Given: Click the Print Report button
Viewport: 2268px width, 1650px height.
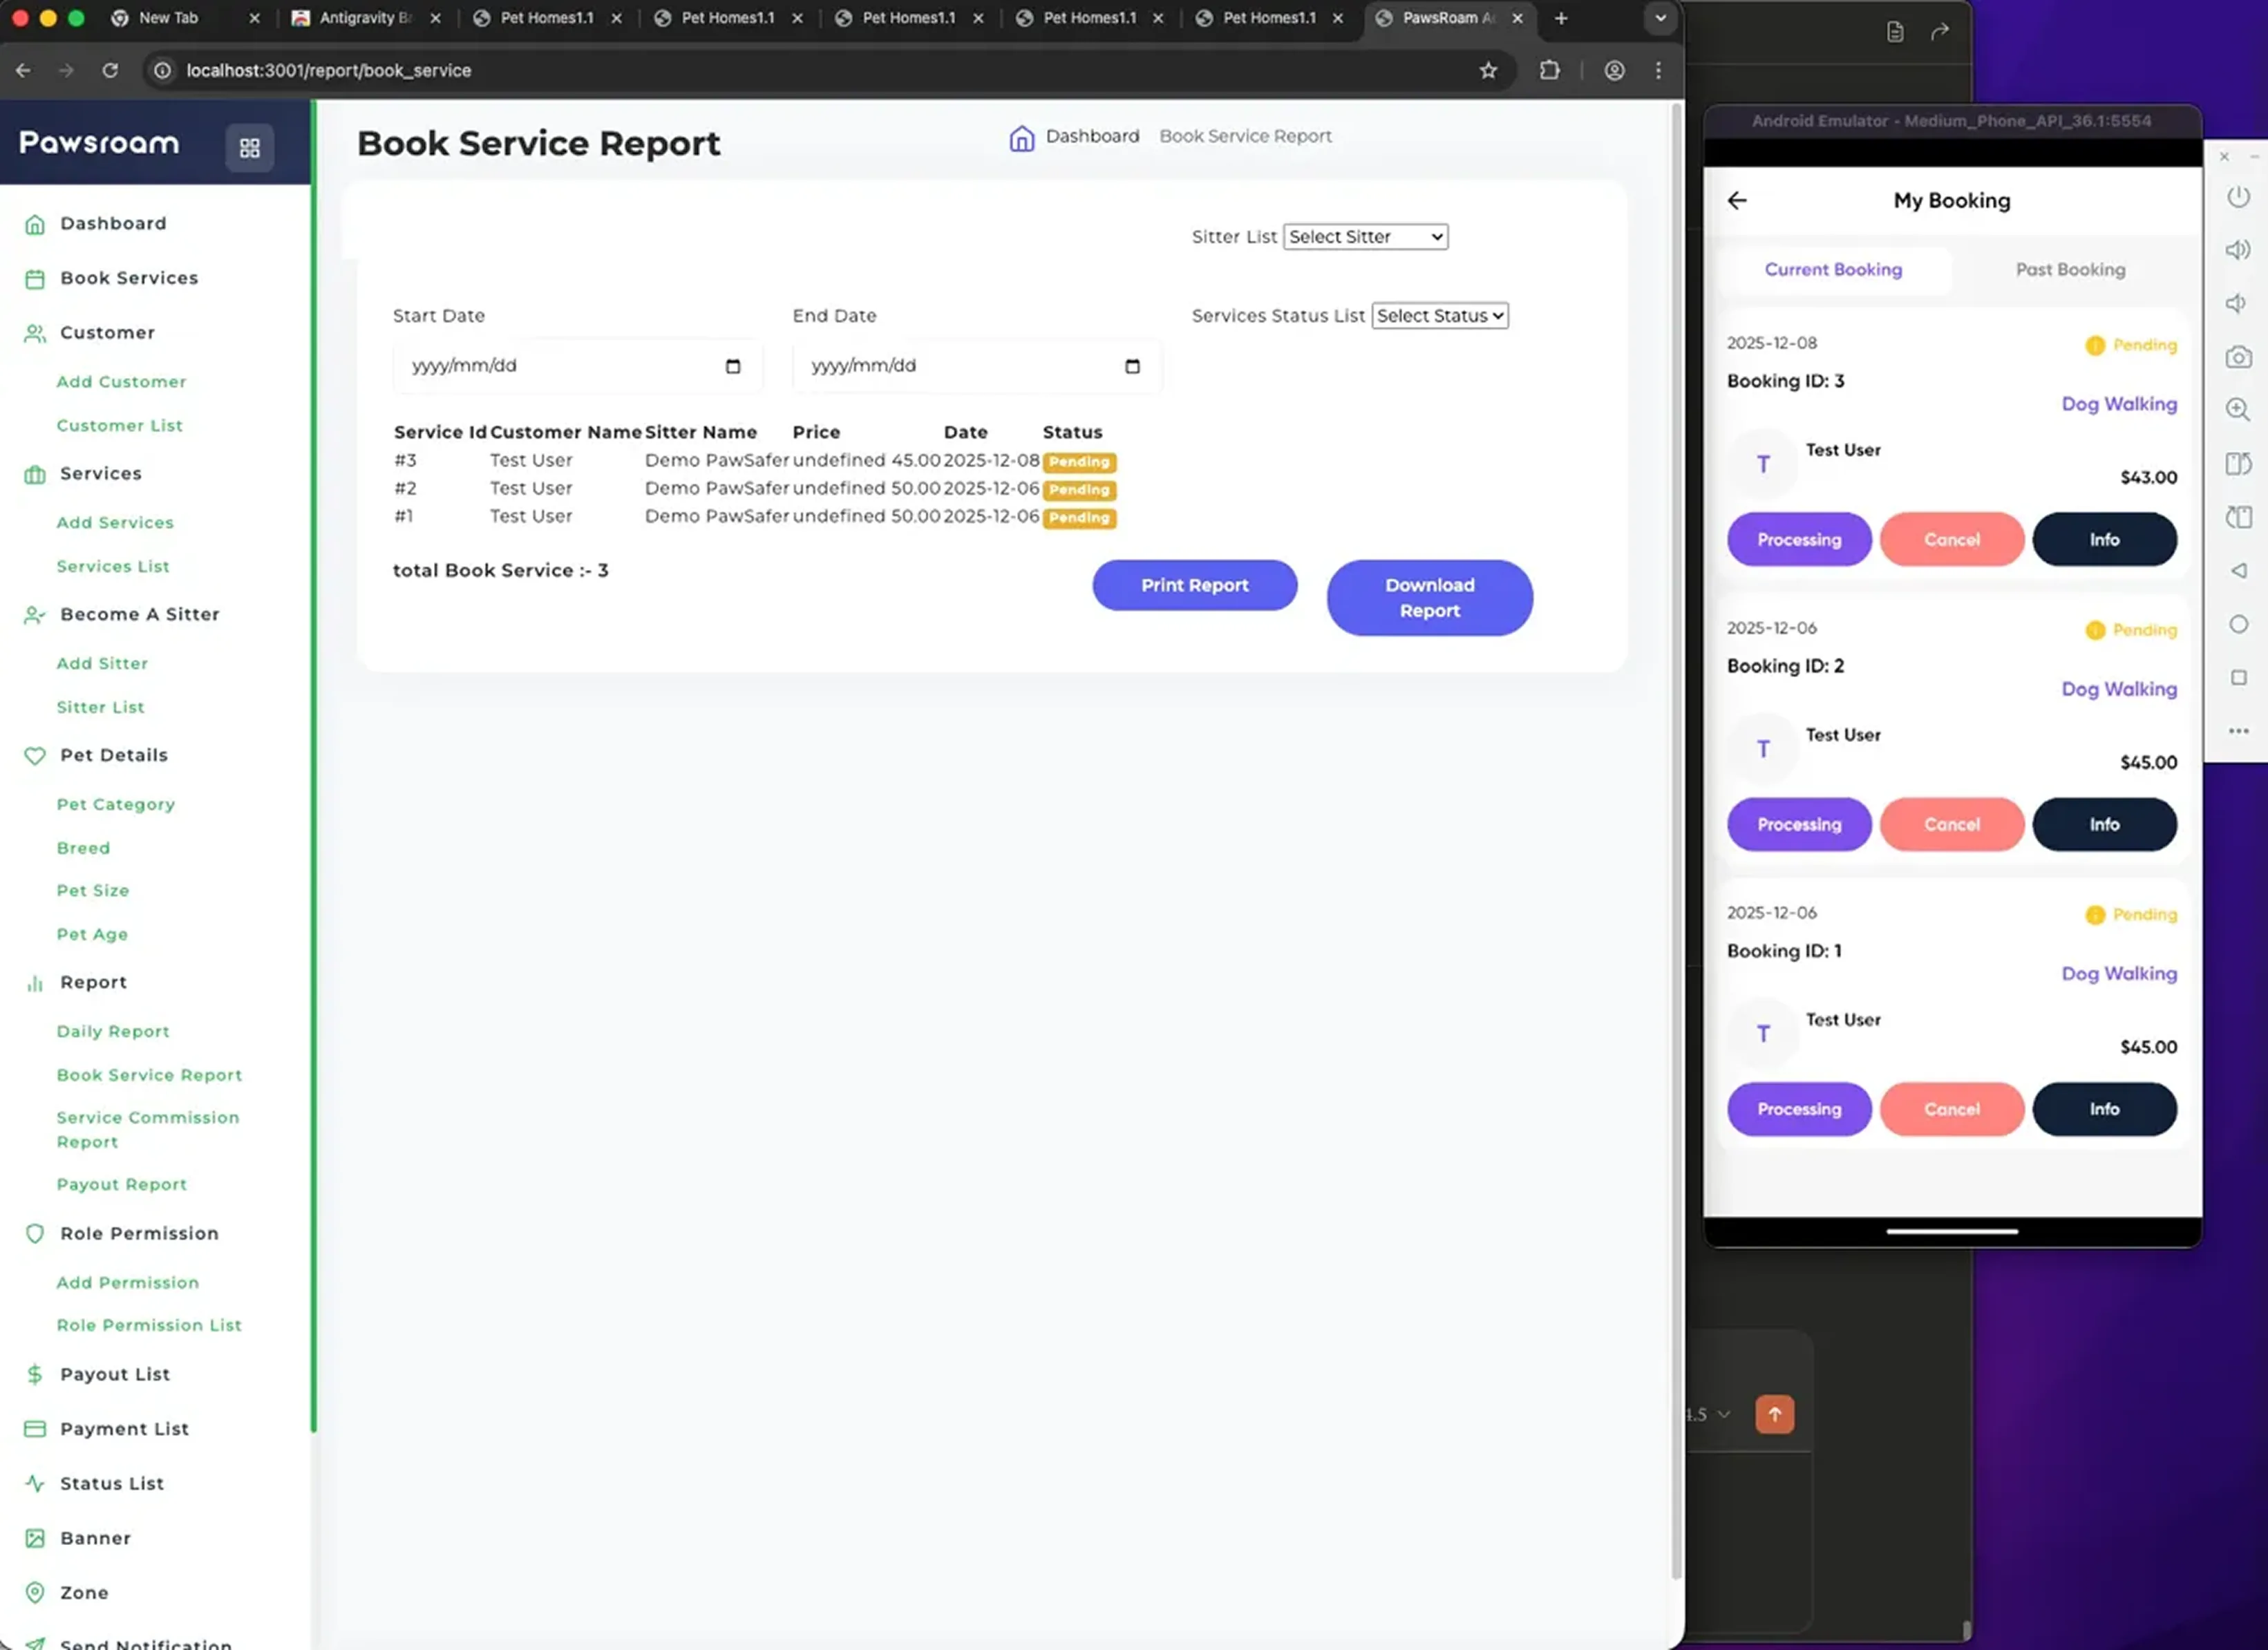Looking at the screenshot, I should point(1194,585).
